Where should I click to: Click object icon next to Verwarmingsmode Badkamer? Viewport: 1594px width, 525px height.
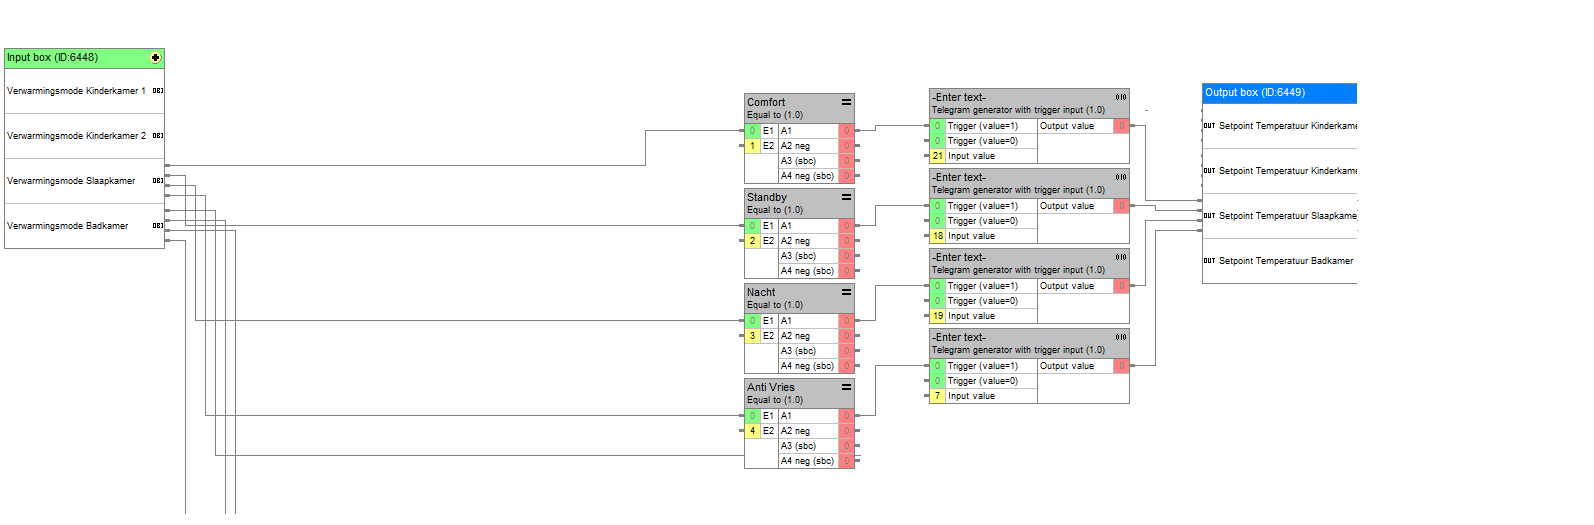point(158,226)
